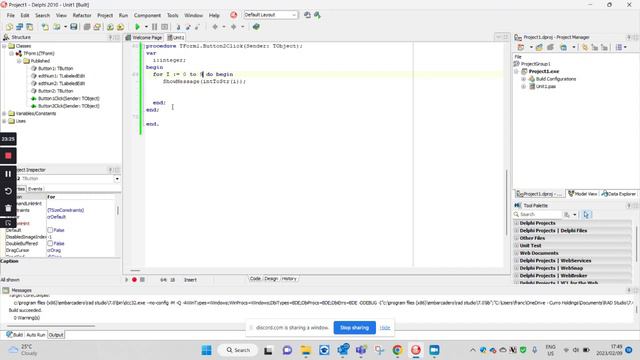Click the New items toolbar icon

9,27
